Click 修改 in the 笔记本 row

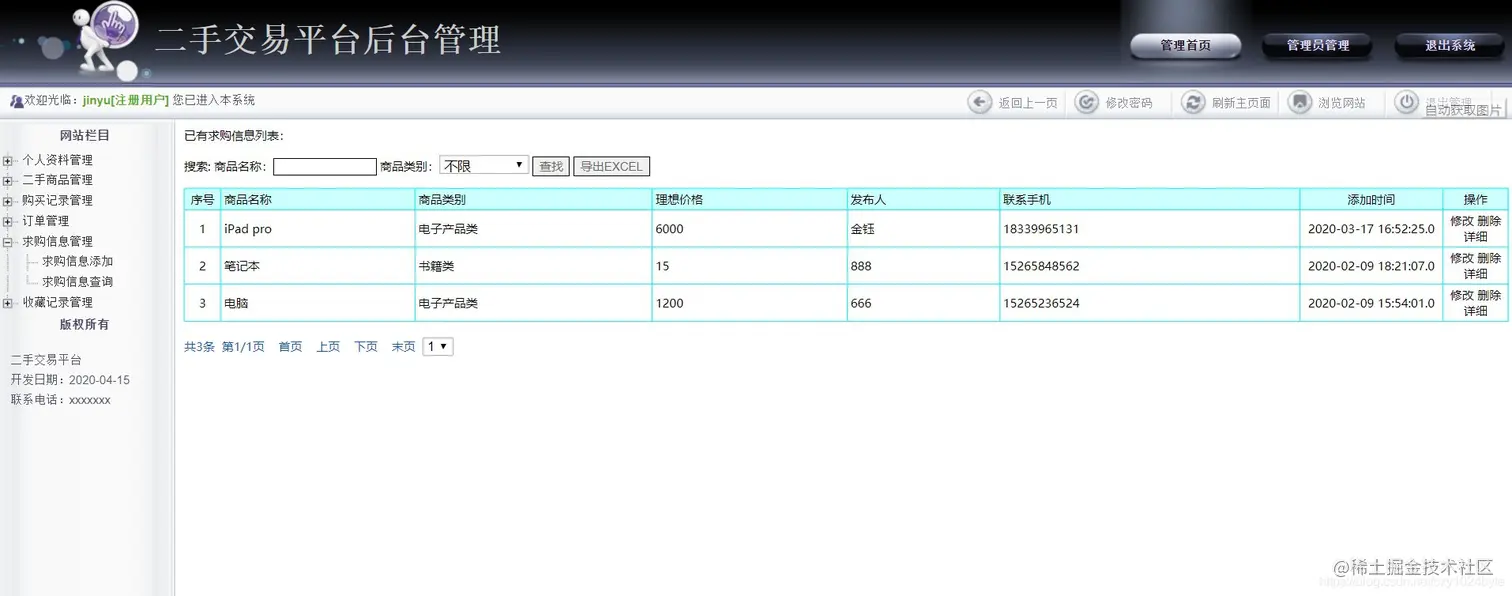1461,258
